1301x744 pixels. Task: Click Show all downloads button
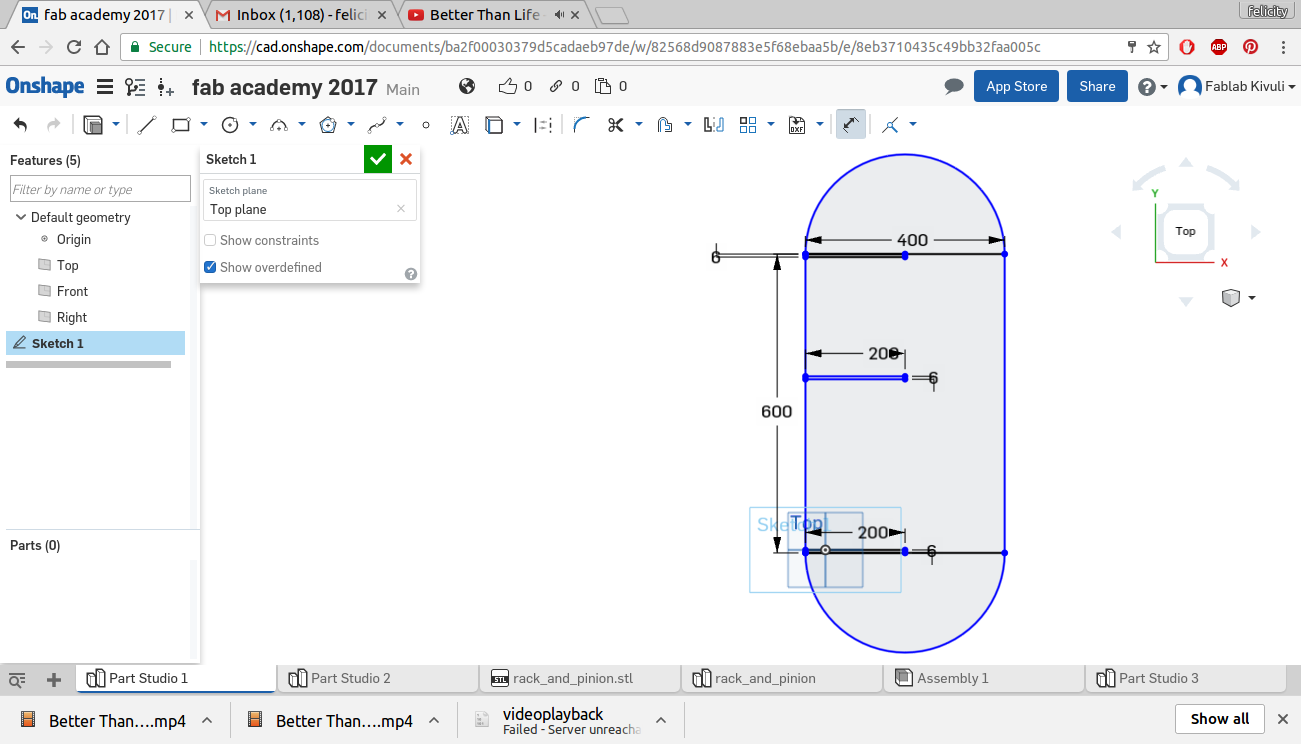click(x=1220, y=719)
